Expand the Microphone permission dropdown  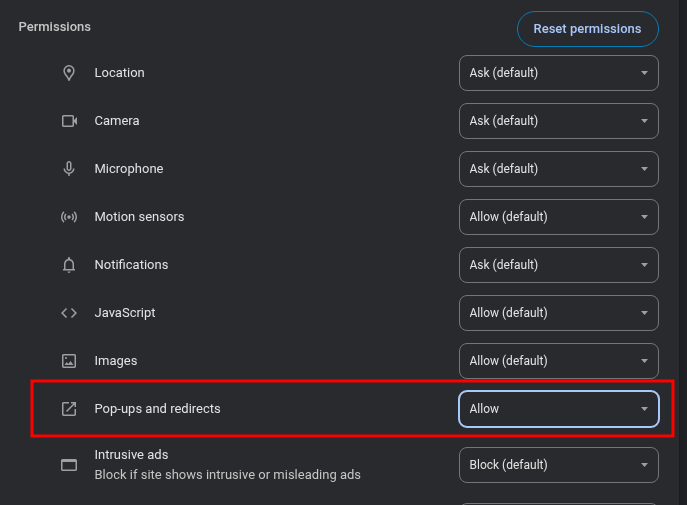pos(558,169)
